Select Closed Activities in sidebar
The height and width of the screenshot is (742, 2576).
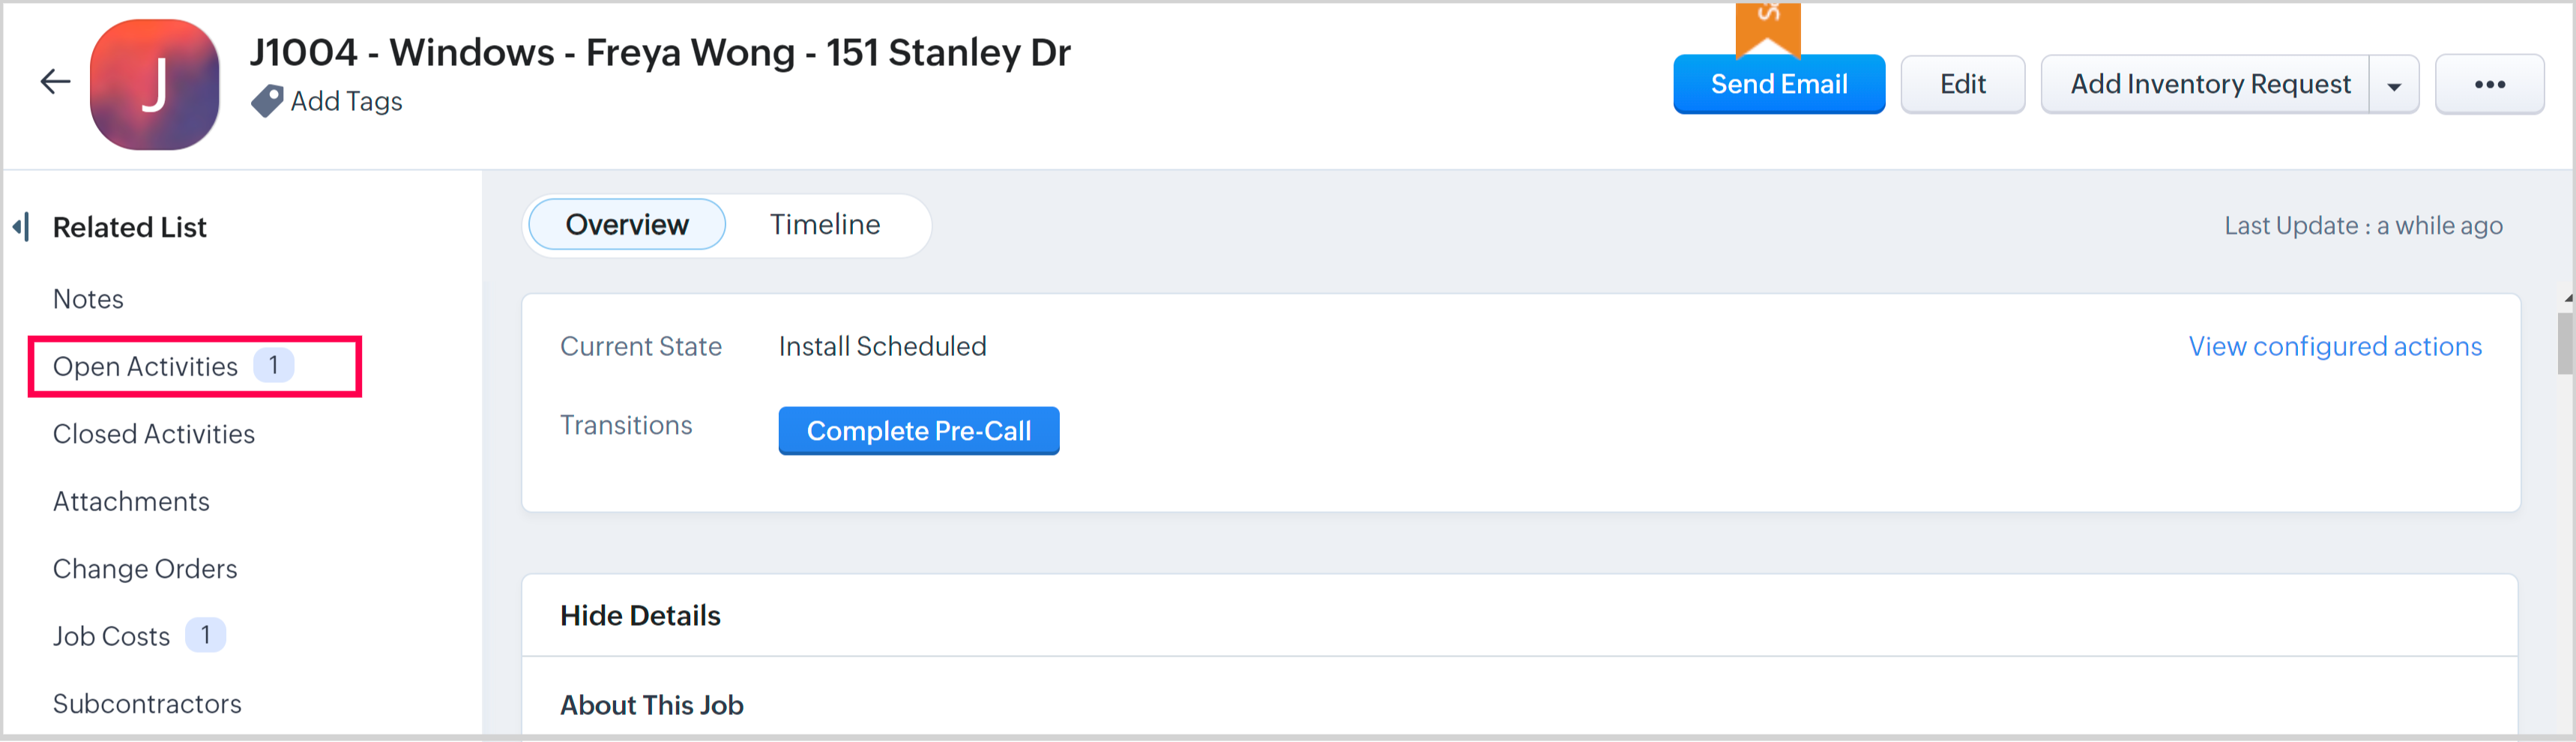click(x=154, y=434)
